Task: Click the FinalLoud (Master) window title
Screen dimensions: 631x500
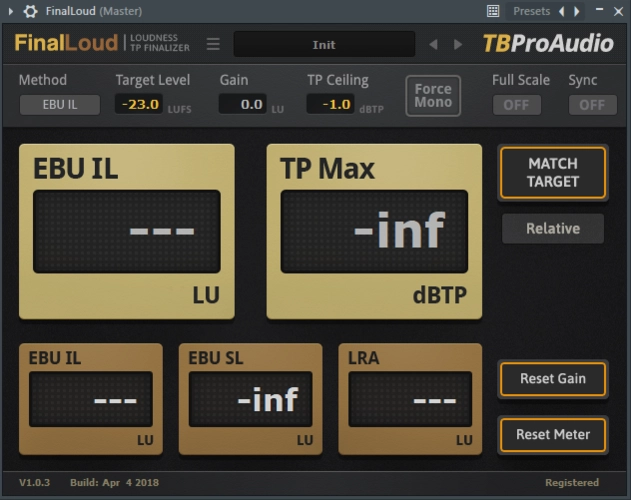Action: [x=94, y=11]
